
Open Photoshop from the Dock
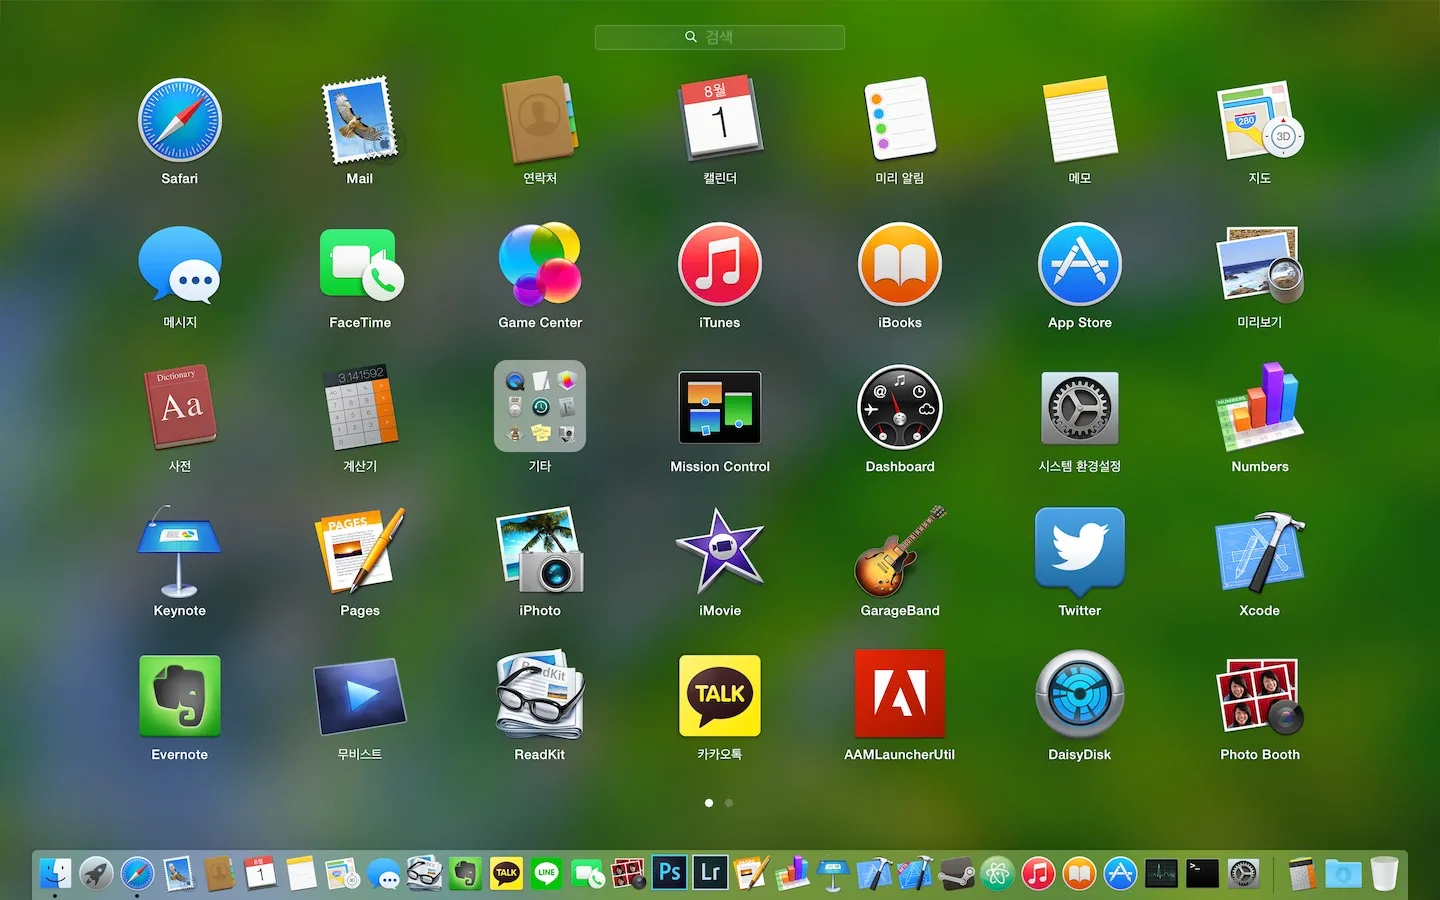click(669, 873)
